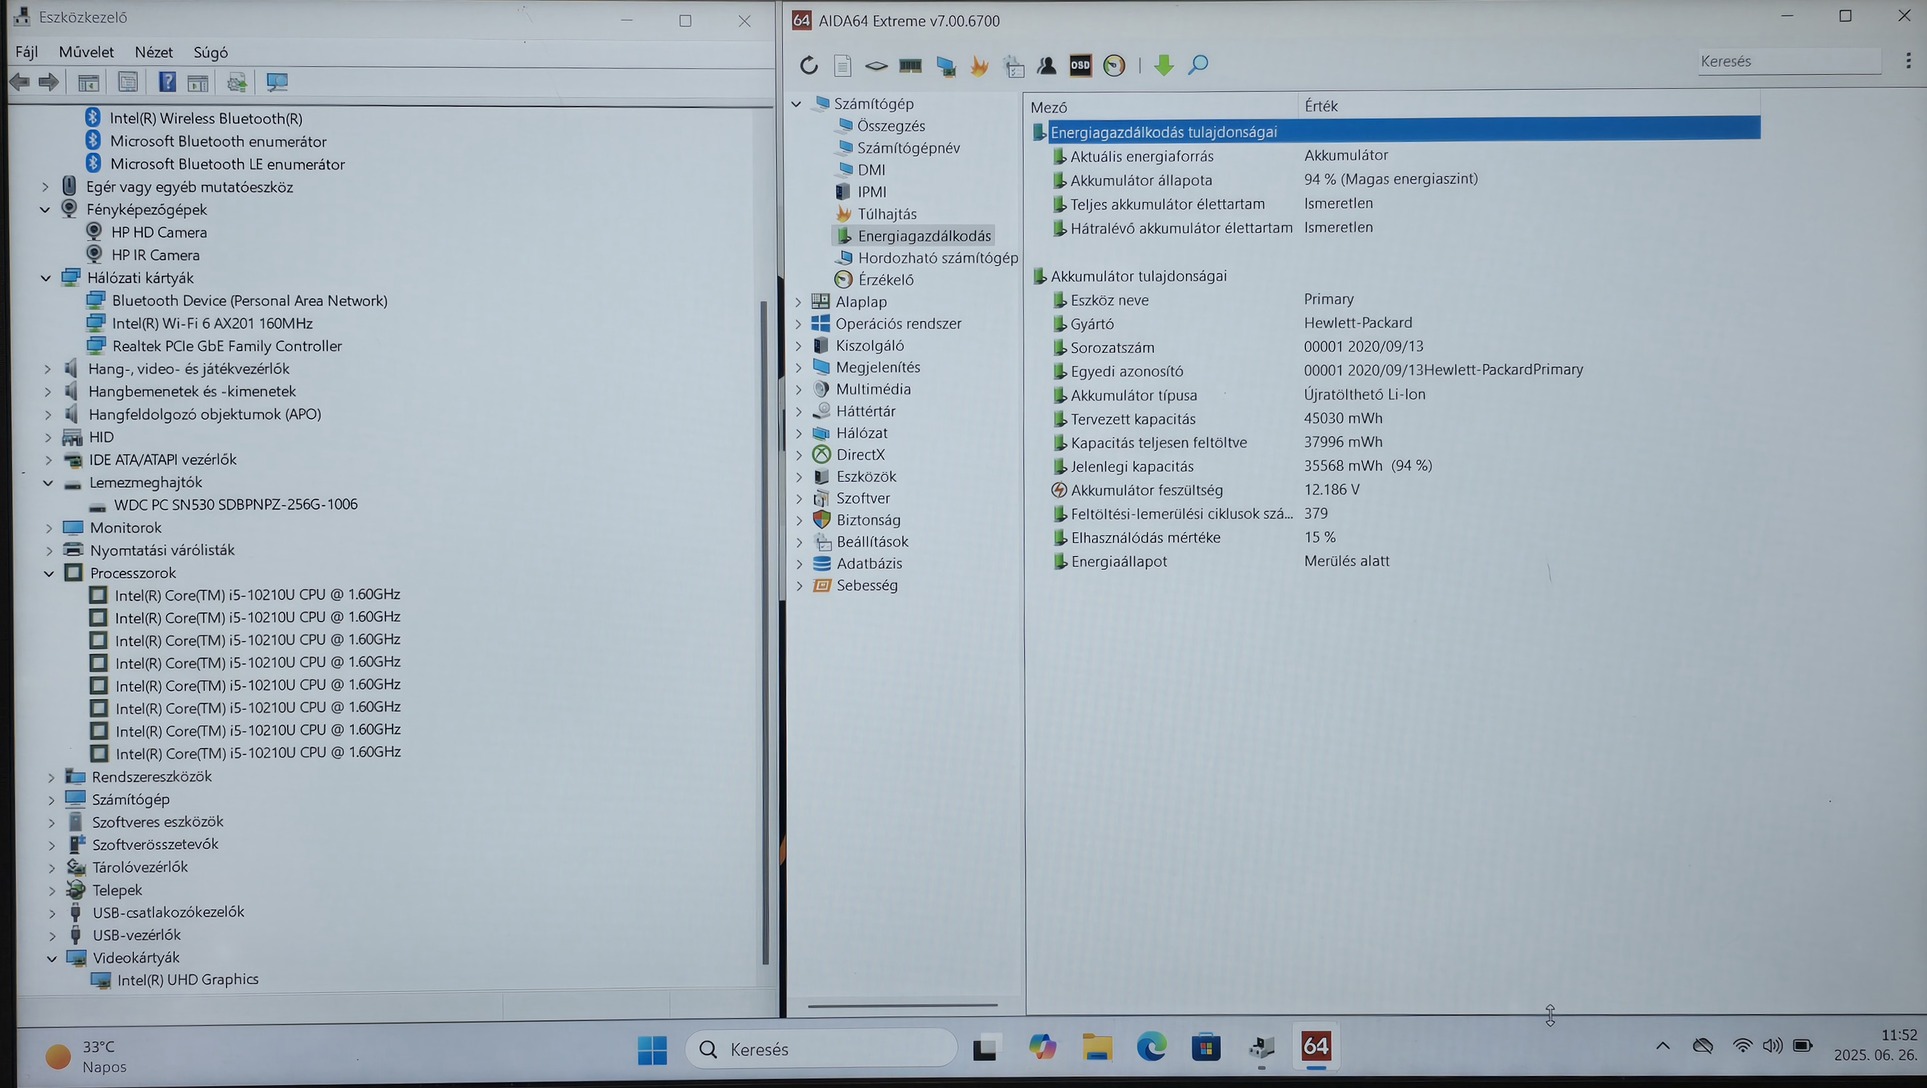This screenshot has width=1927, height=1088.
Task: Select Érzékelő in the Számítógép tree
Action: [x=885, y=280]
